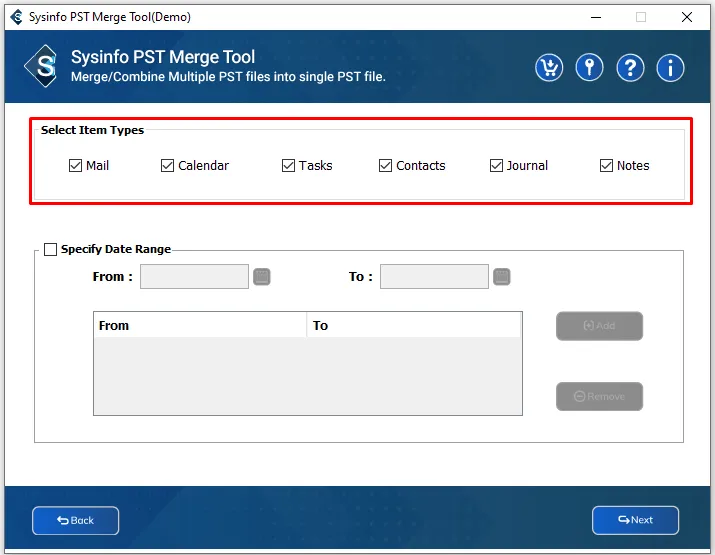Enable Specify Date Range option
Screen dimensions: 715x555
point(51,250)
